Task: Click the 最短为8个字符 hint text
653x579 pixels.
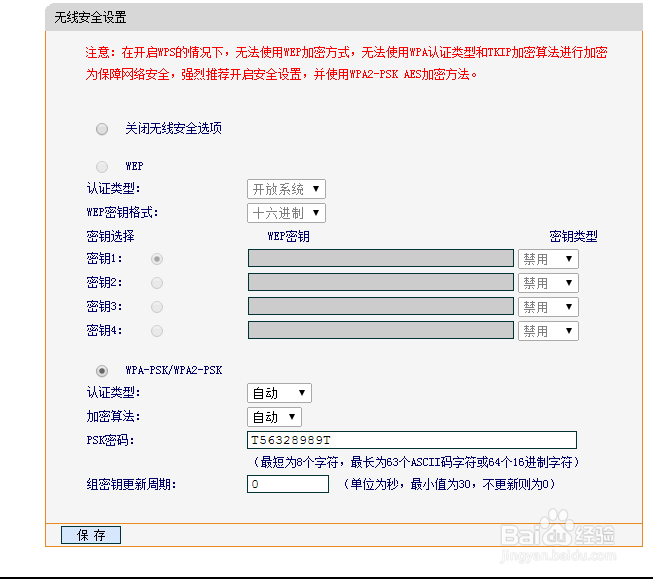Action: pyautogui.click(x=416, y=462)
